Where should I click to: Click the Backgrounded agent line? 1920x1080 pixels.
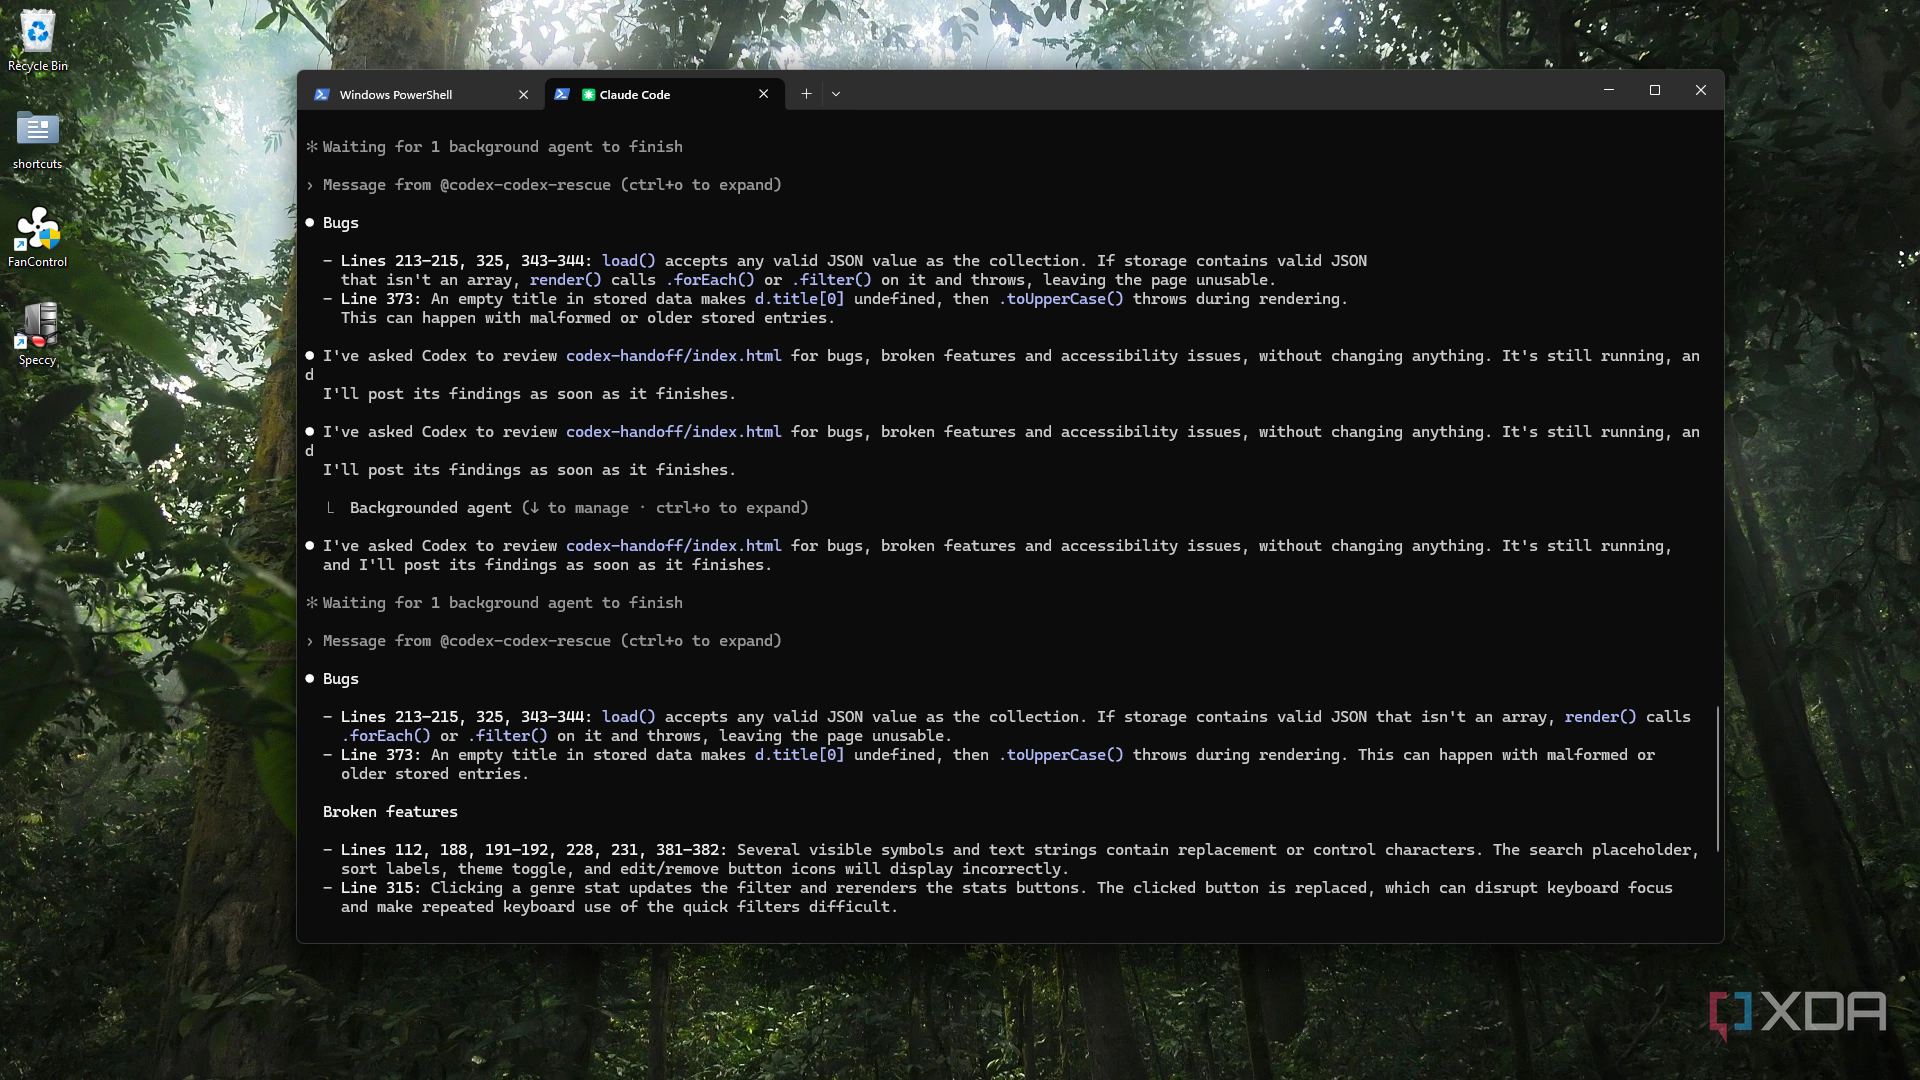pos(568,508)
